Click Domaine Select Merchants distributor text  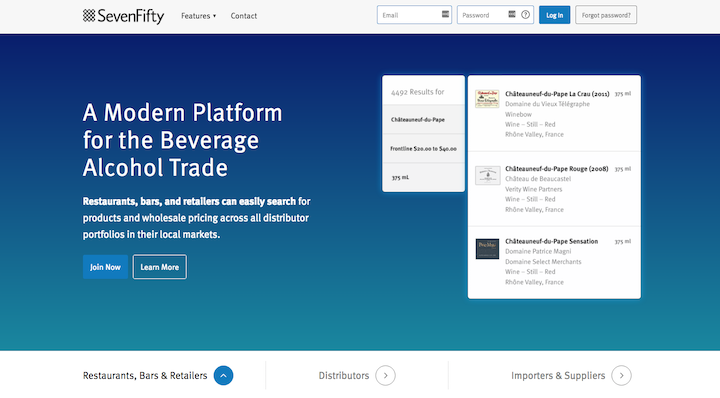pyautogui.click(x=543, y=262)
